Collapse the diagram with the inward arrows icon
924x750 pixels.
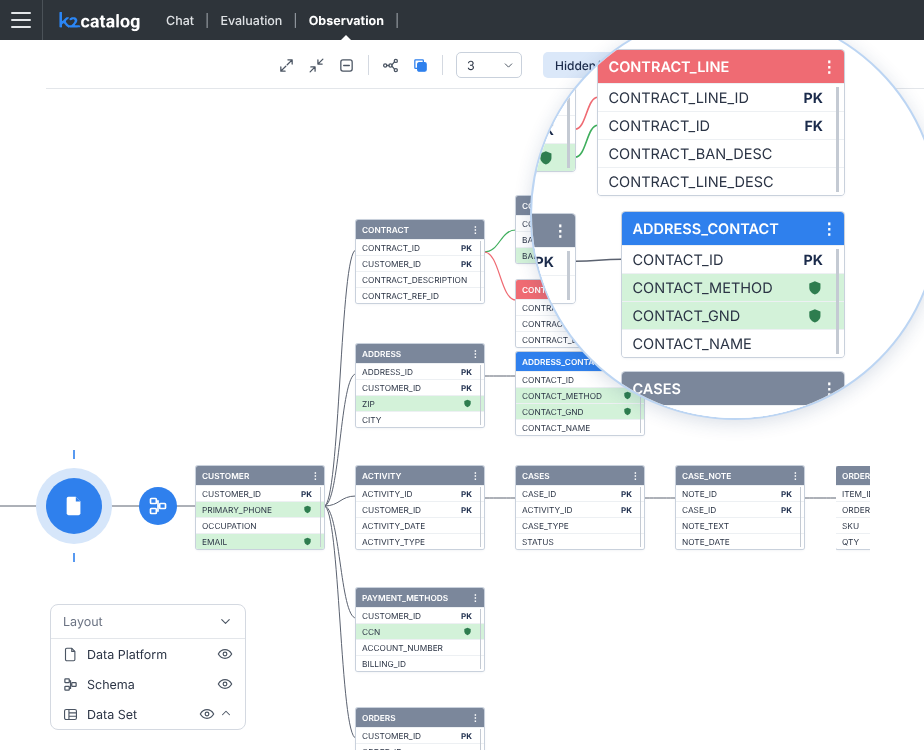click(316, 65)
